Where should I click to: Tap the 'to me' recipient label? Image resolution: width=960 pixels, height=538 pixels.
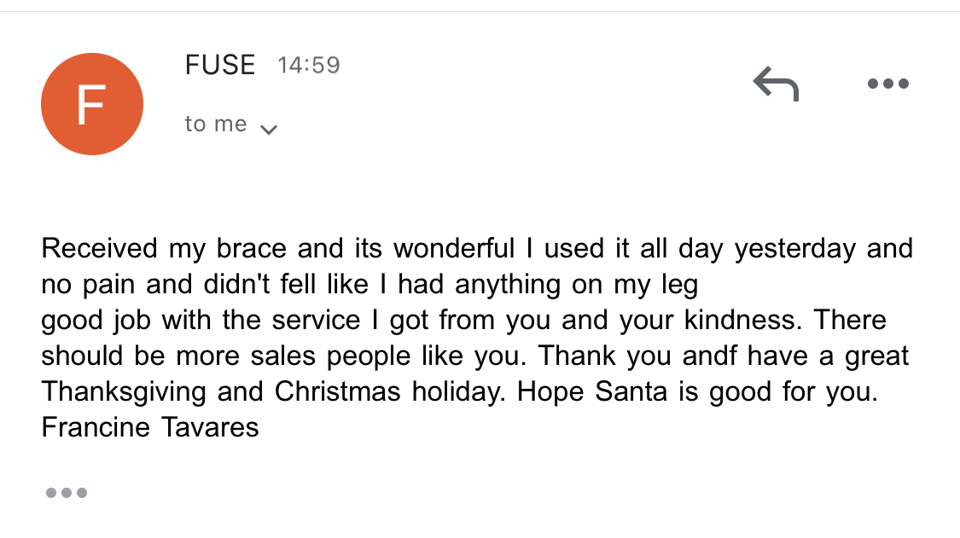(216, 124)
